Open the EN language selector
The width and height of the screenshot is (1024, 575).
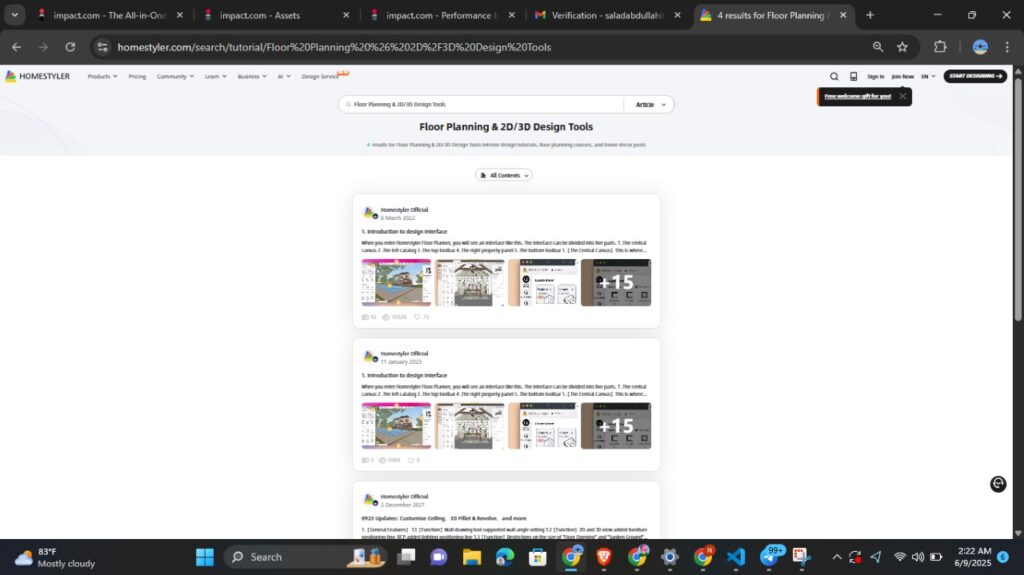[928, 76]
